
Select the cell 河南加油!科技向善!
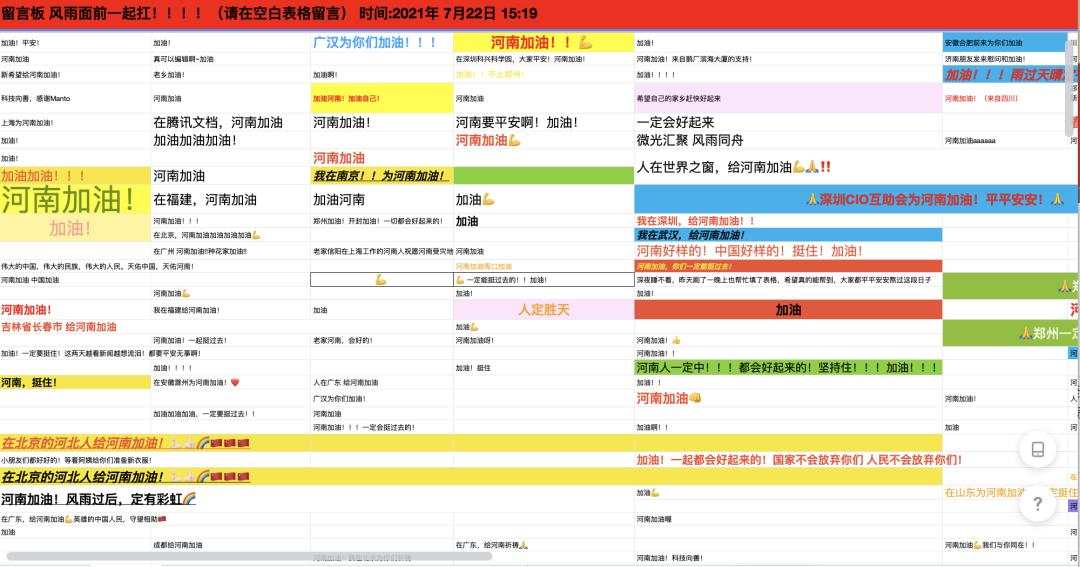(788, 558)
